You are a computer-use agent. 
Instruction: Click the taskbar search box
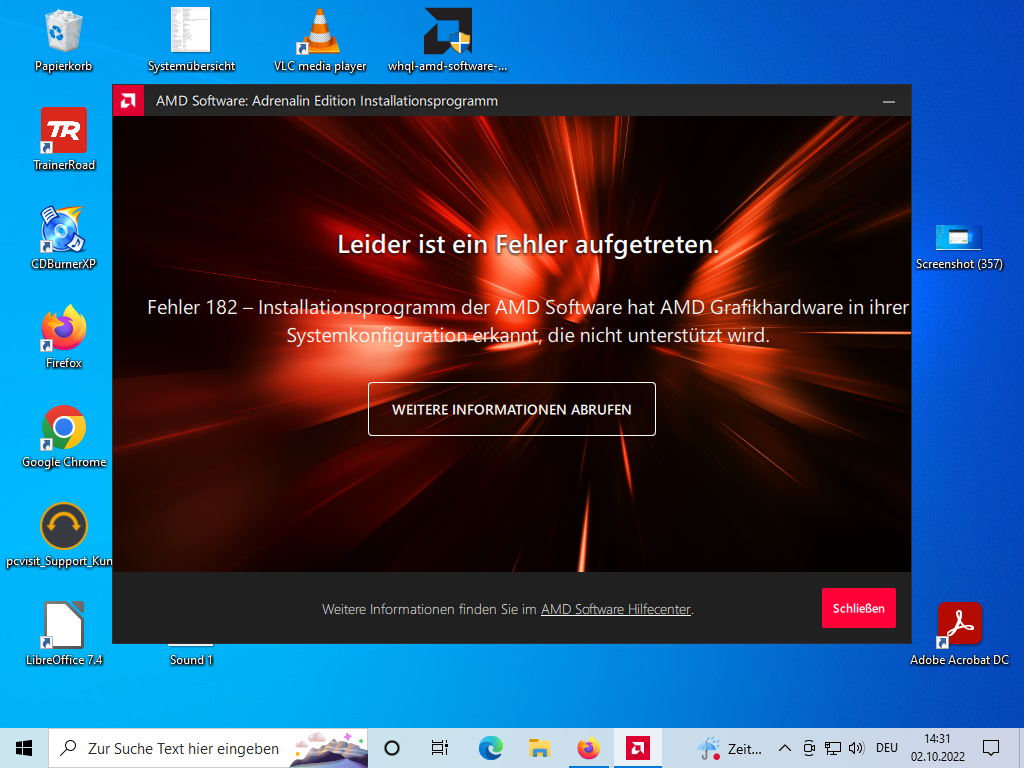[x=208, y=748]
